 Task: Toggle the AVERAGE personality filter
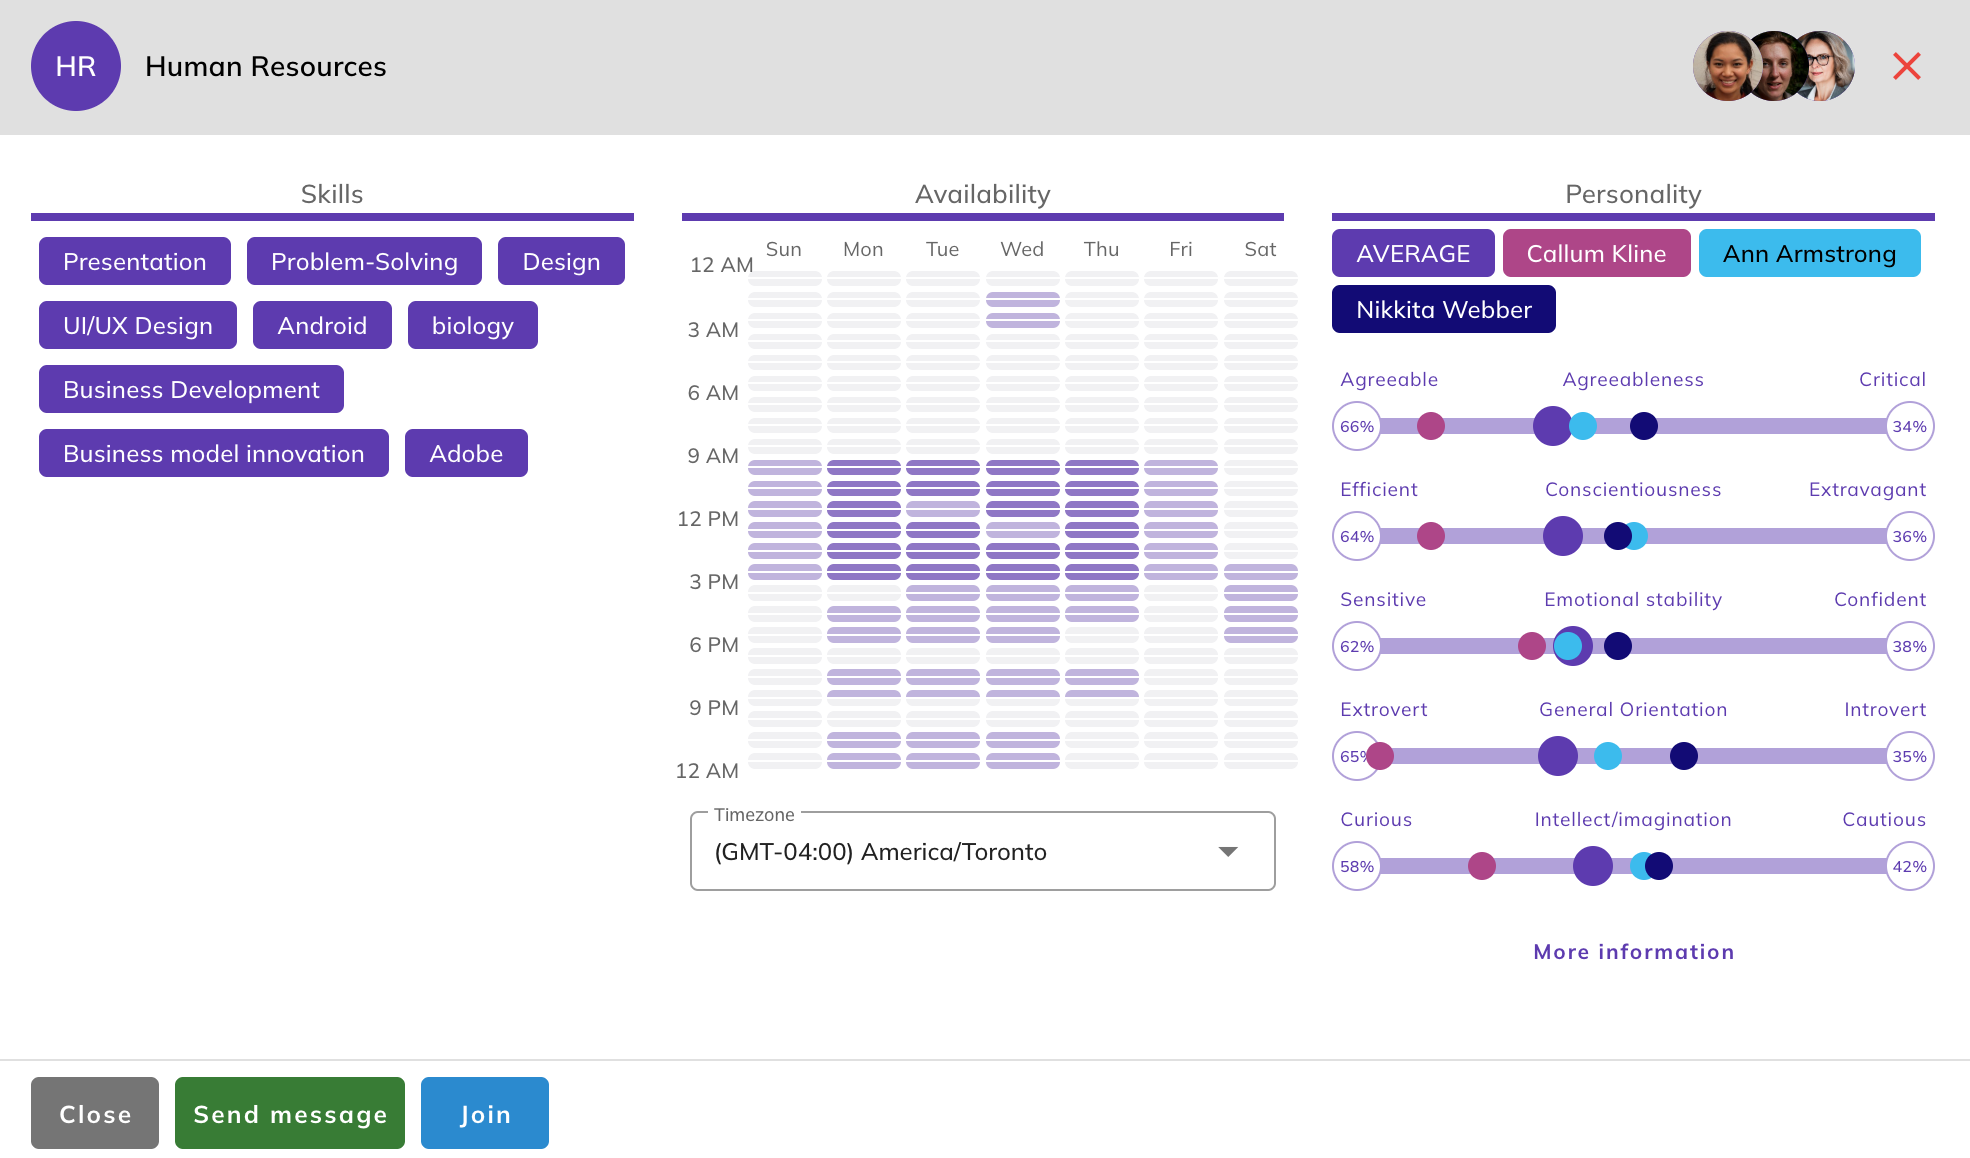pyautogui.click(x=1412, y=254)
